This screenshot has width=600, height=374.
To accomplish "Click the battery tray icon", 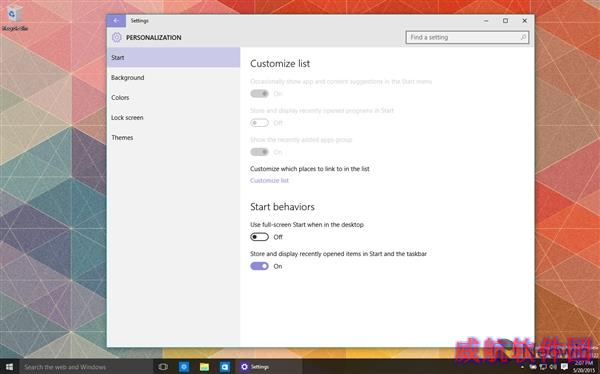I will pyautogui.click(x=533, y=367).
